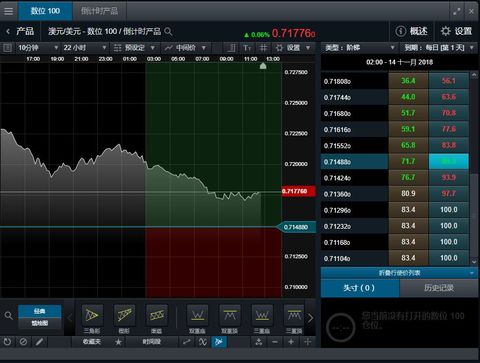
Task: Select the 双重顶 double top pattern
Action: tap(230, 319)
